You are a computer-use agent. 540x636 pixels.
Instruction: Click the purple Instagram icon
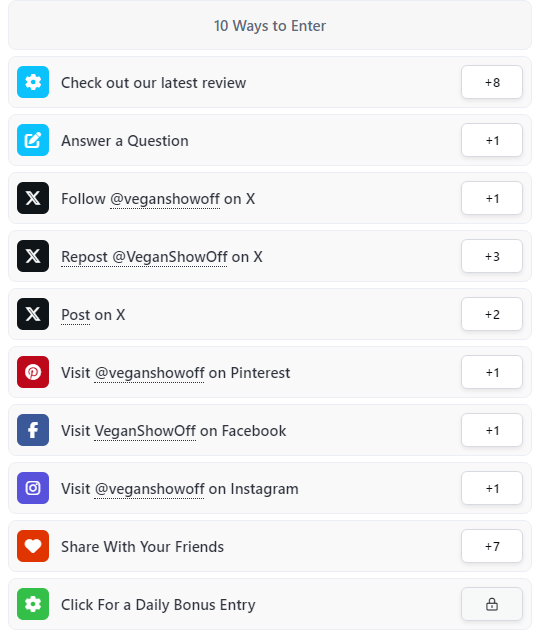click(33, 488)
